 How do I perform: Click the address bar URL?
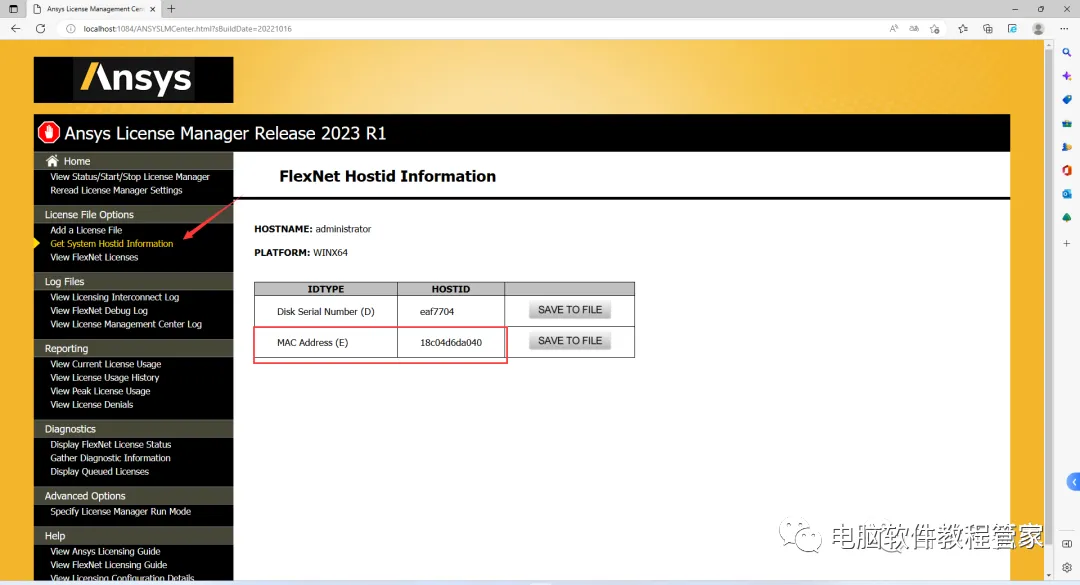(x=187, y=29)
